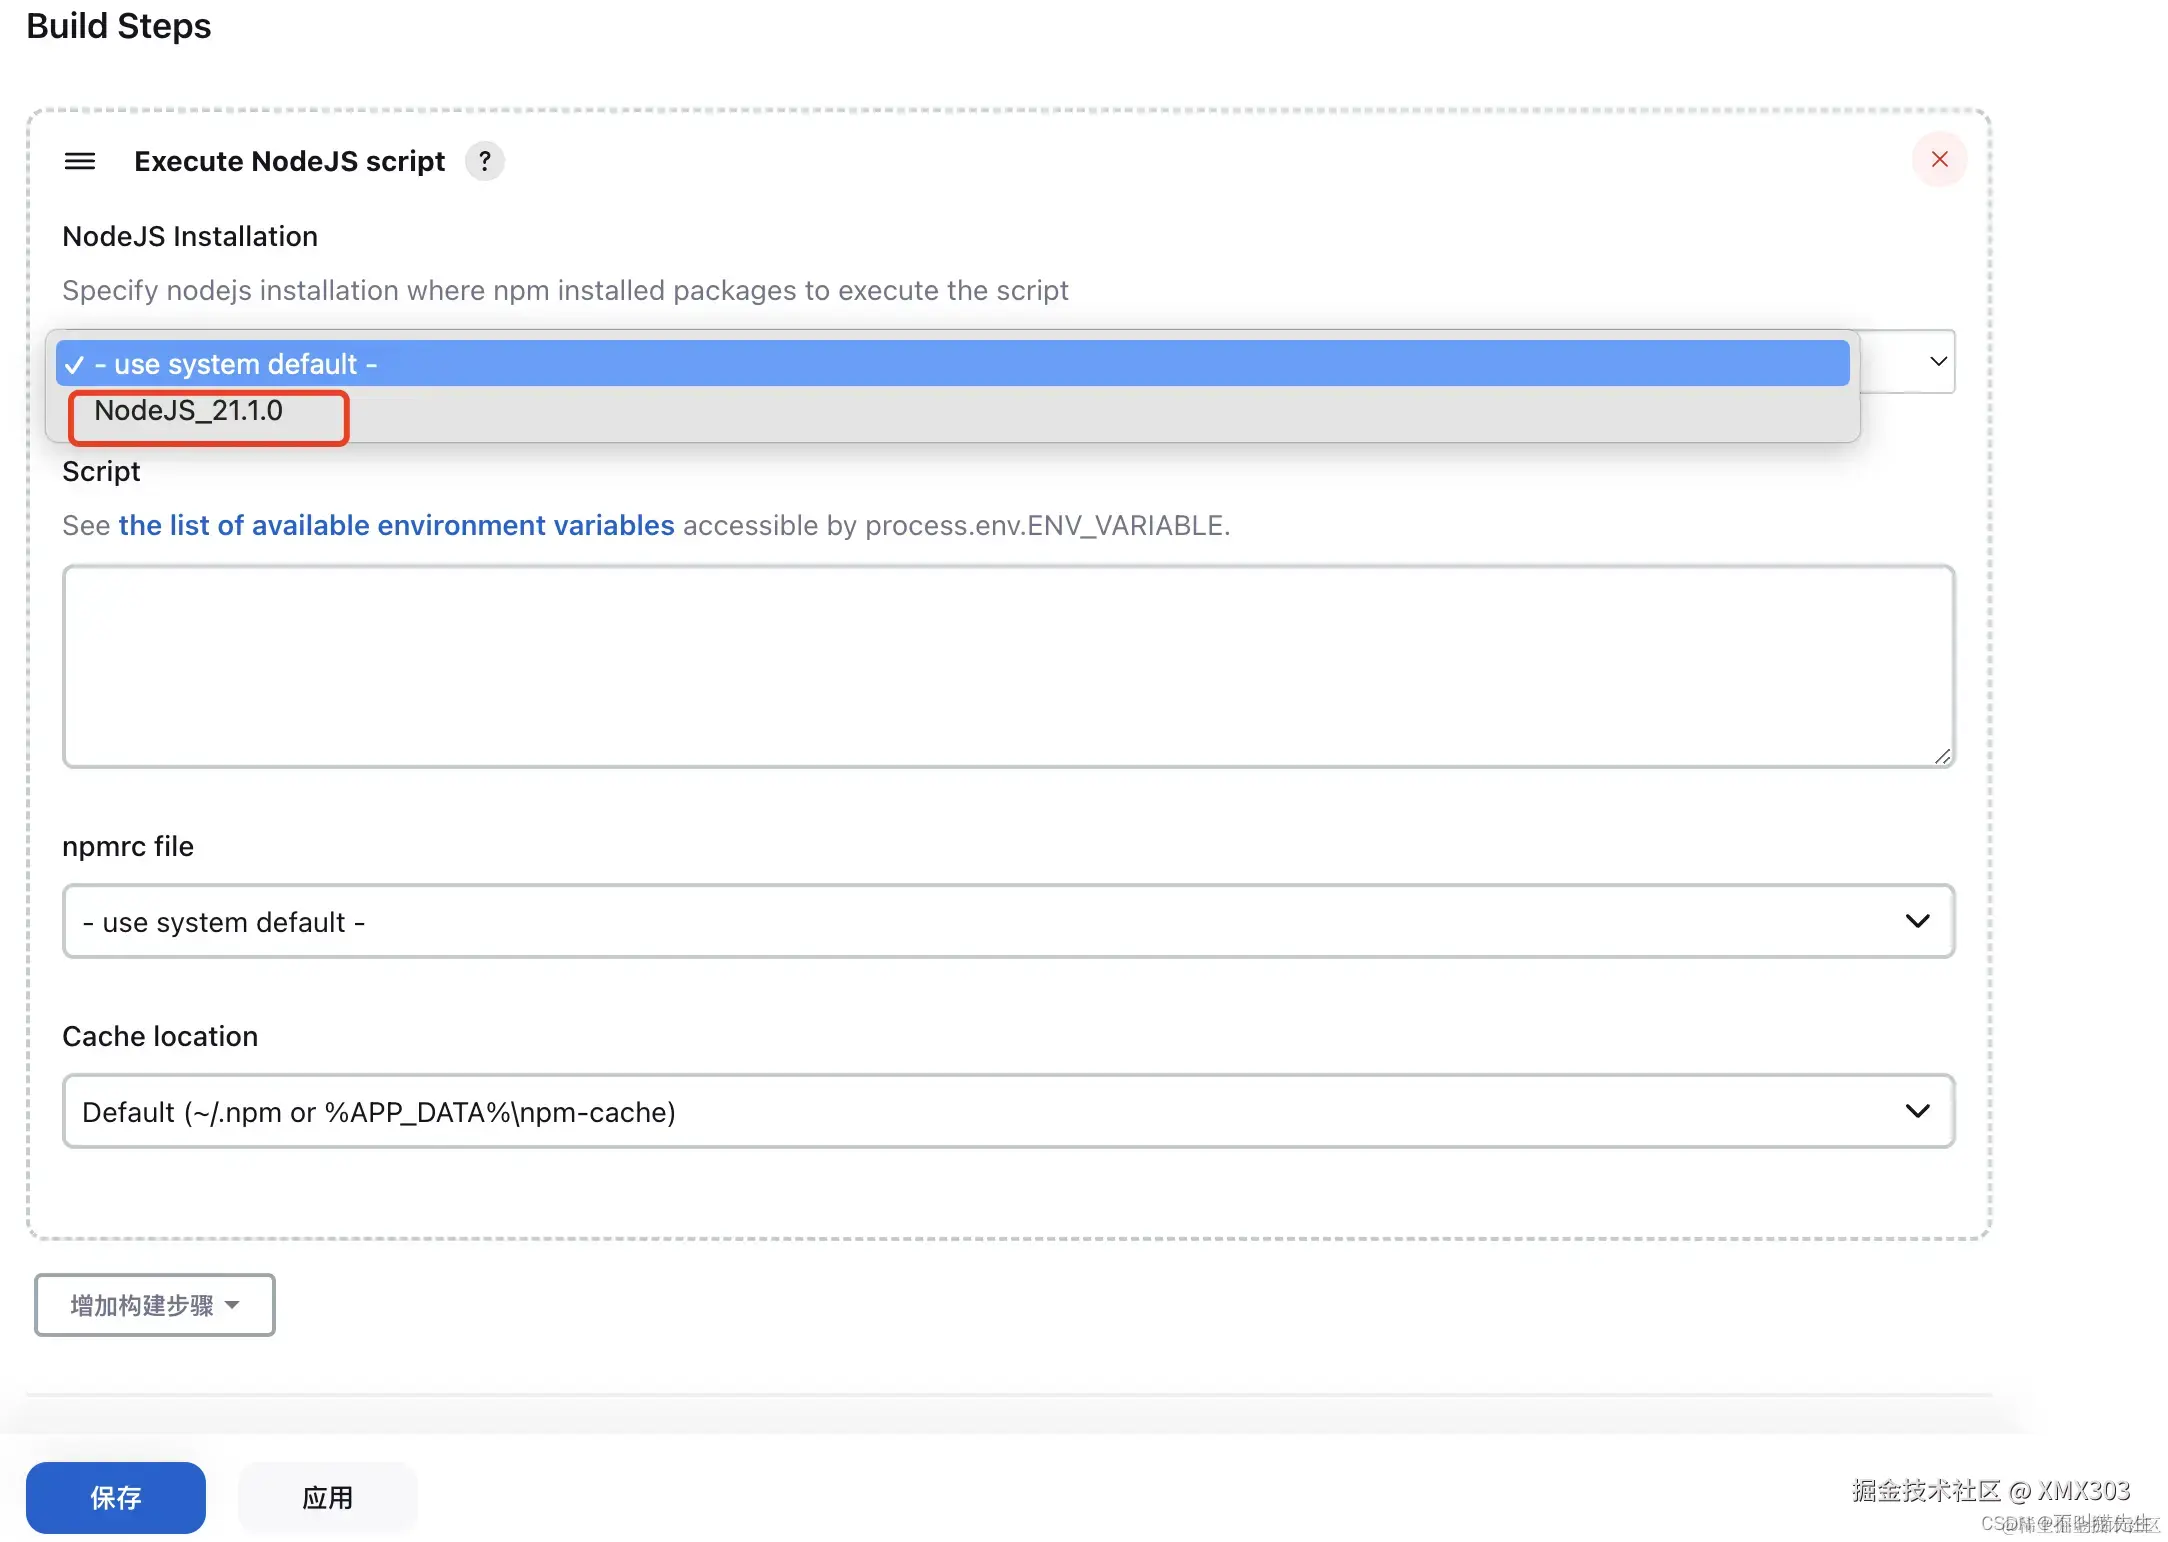Click the caret on 增加构建步骤 button
Viewport: 2168px width, 1542px height.
tap(233, 1305)
